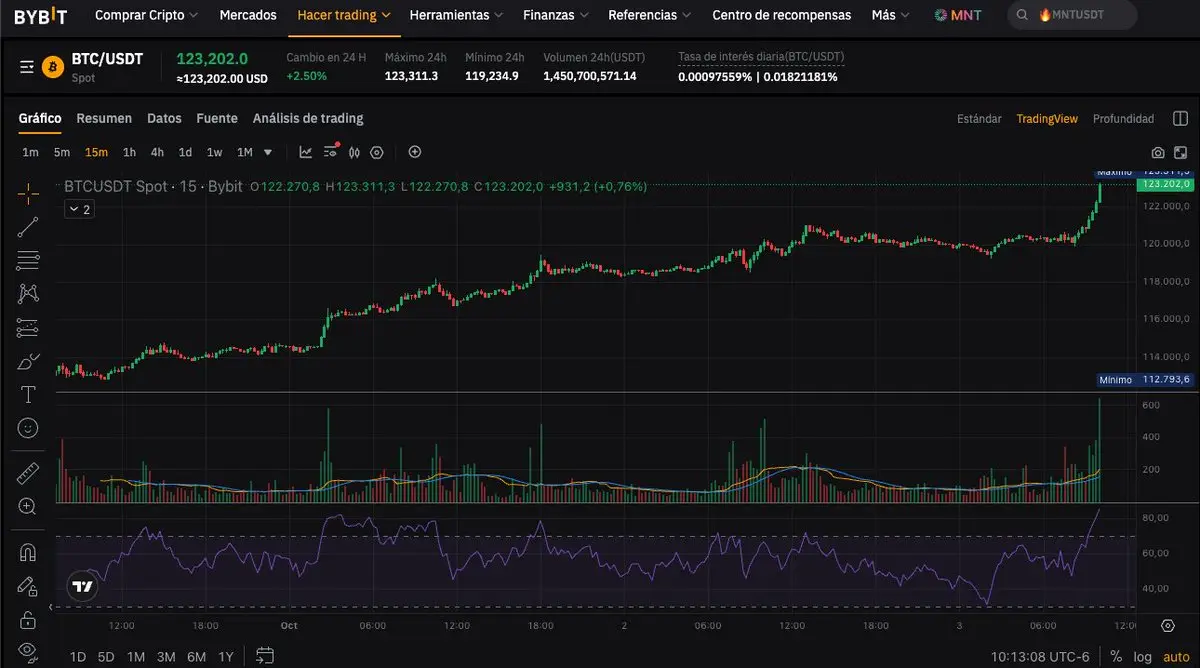Viewport: 1200px width, 668px height.
Task: Hide all drawings with the eye icon
Action: (x=28, y=650)
